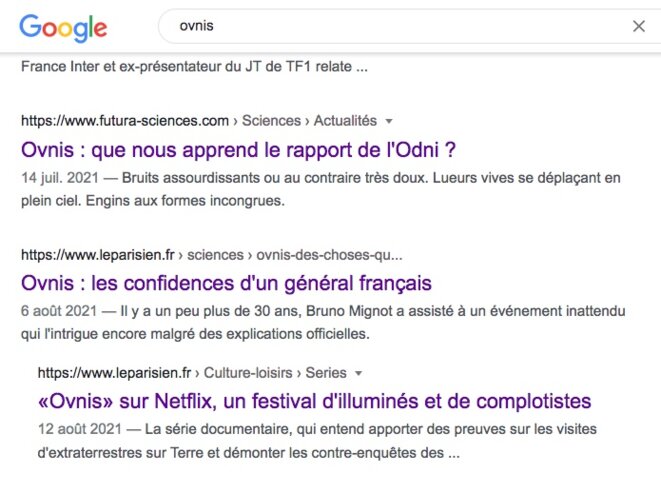Click the Google logo
The height and width of the screenshot is (492, 661).
[63, 28]
